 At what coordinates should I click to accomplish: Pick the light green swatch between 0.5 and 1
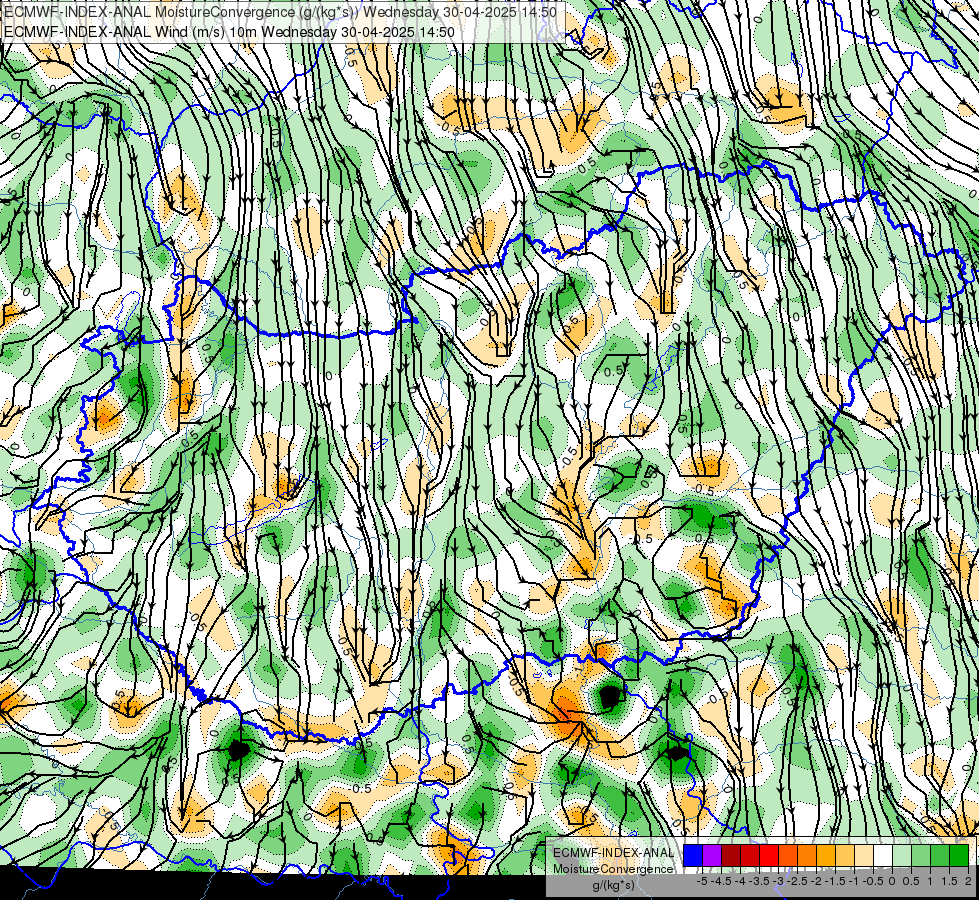[x=921, y=855]
